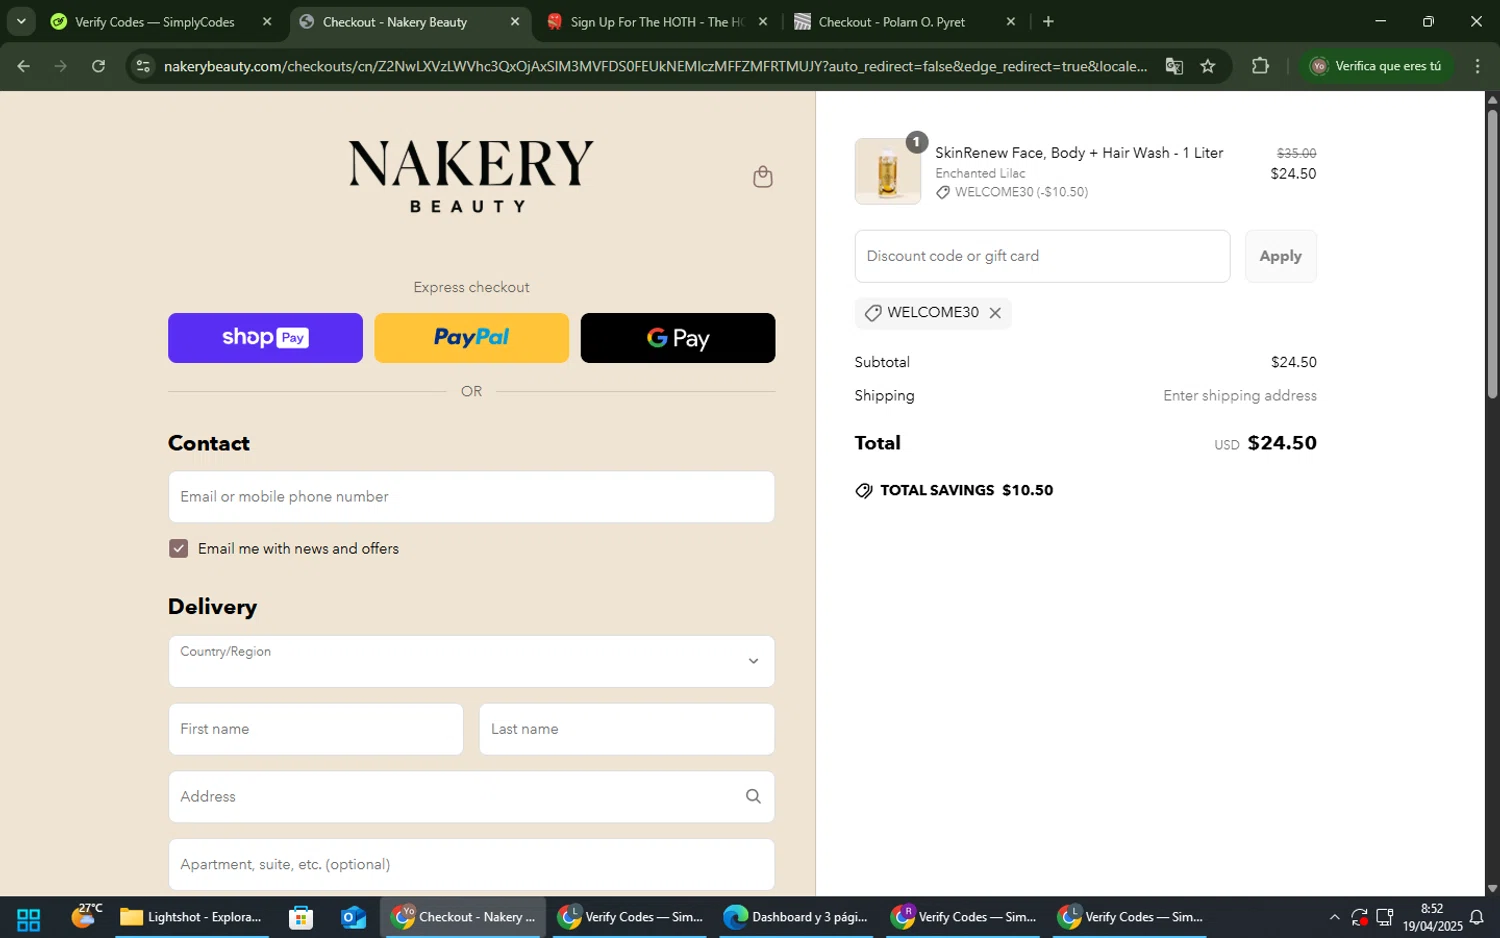
Task: Open the notifications bell in taskbar
Action: click(x=1476, y=917)
